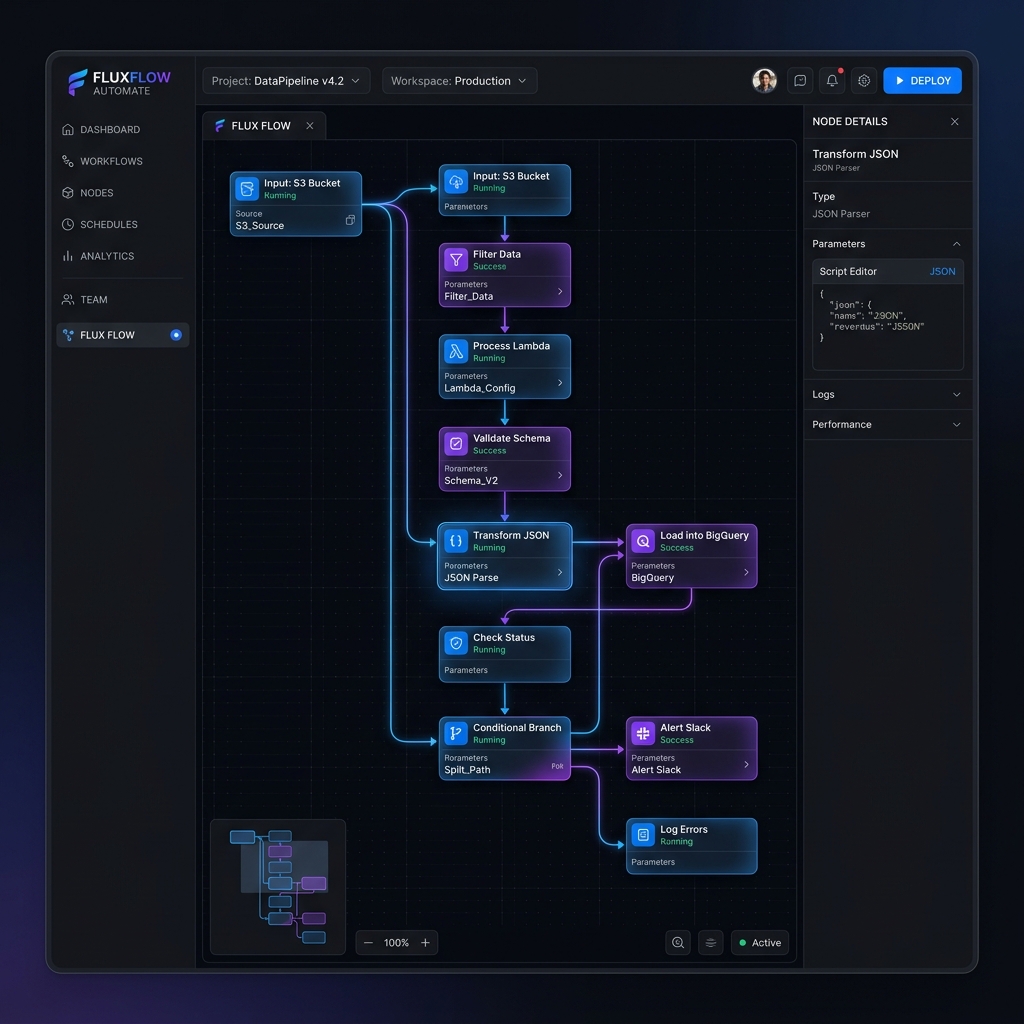Viewport: 1024px width, 1024px height.
Task: Click the Validate Schema check icon
Action: coord(456,444)
